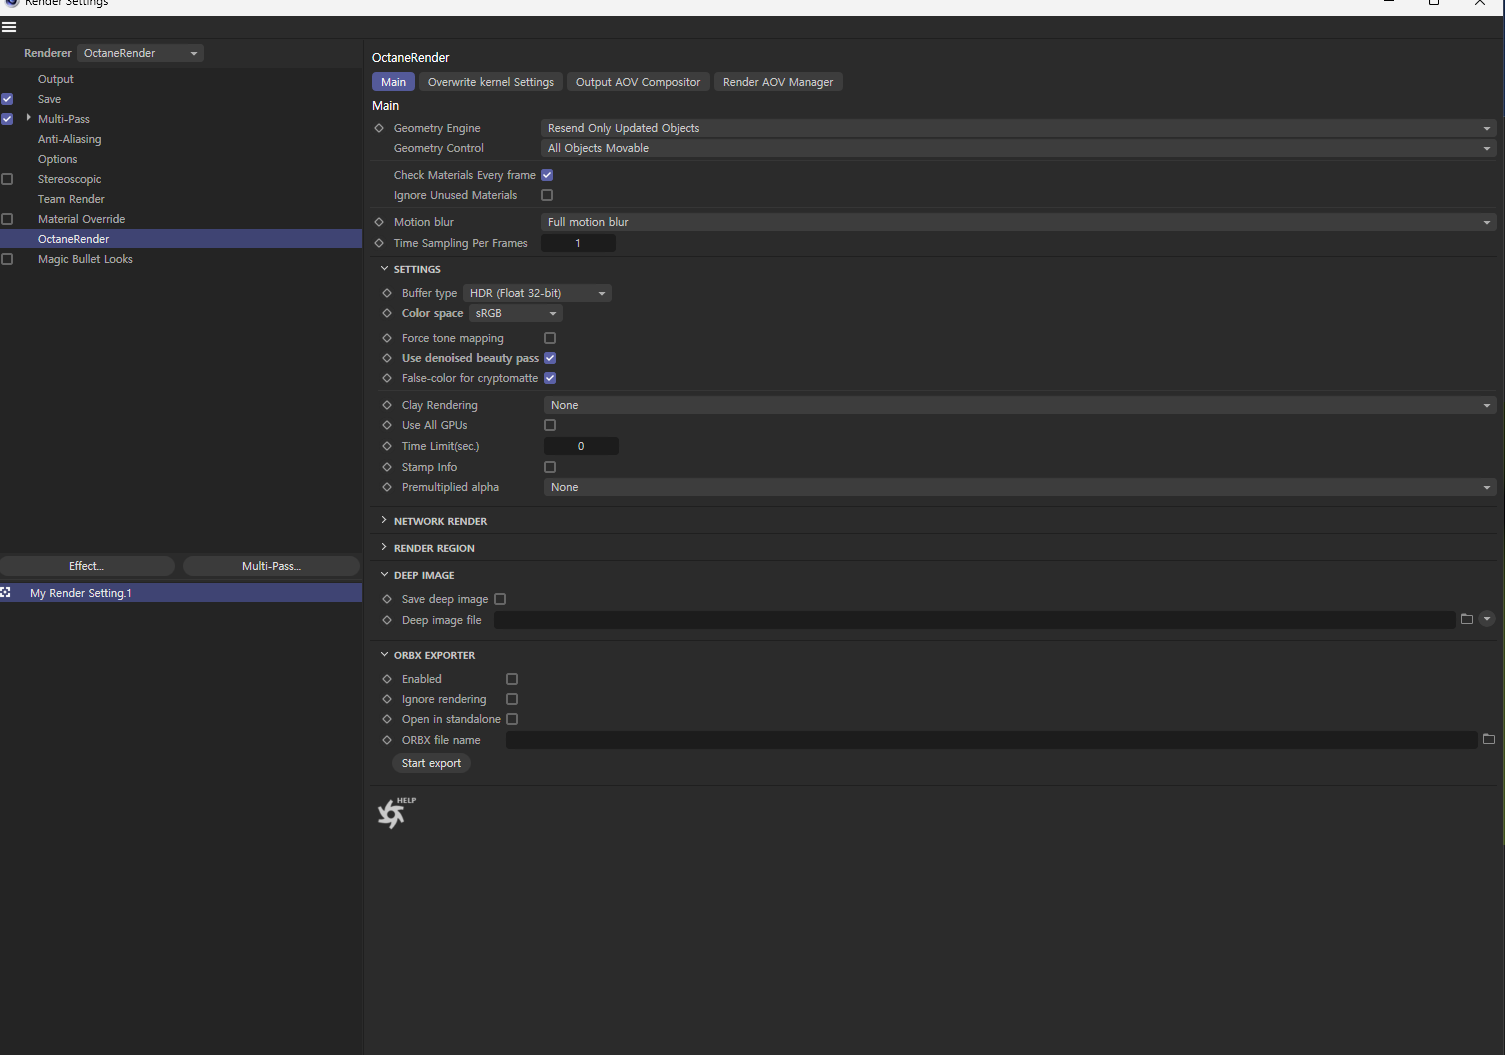Viewport: 1505px width, 1055px height.
Task: Toggle the Multi-Pass checkbox in the left list
Action: coord(7,119)
